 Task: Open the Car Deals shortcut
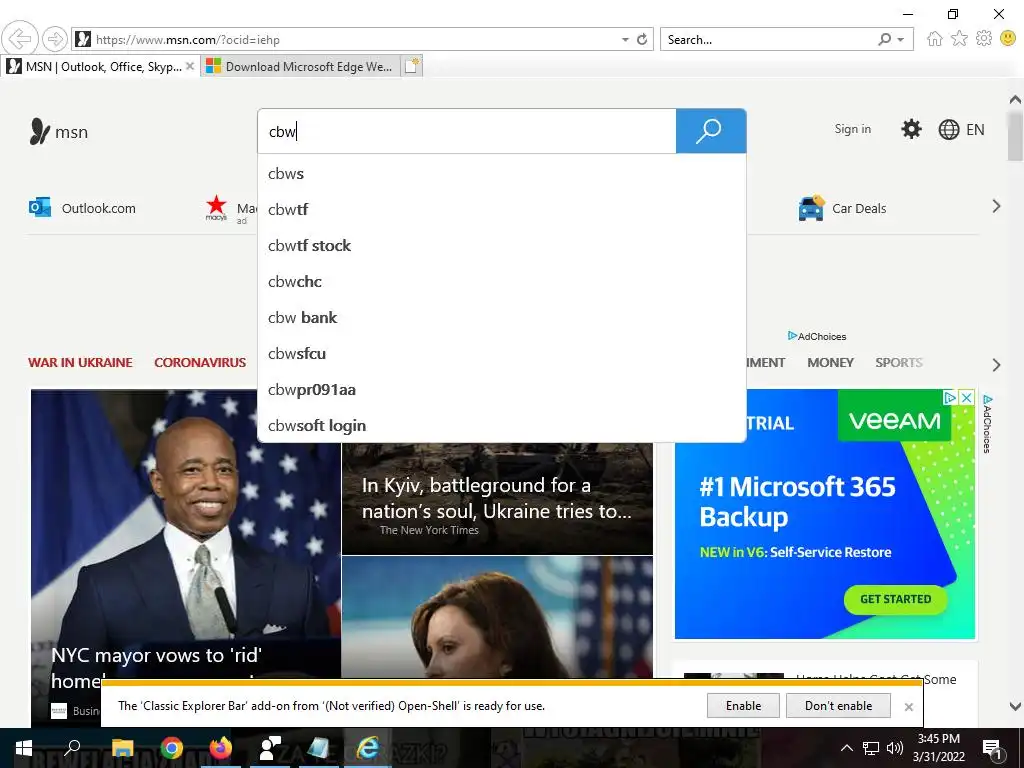point(842,208)
